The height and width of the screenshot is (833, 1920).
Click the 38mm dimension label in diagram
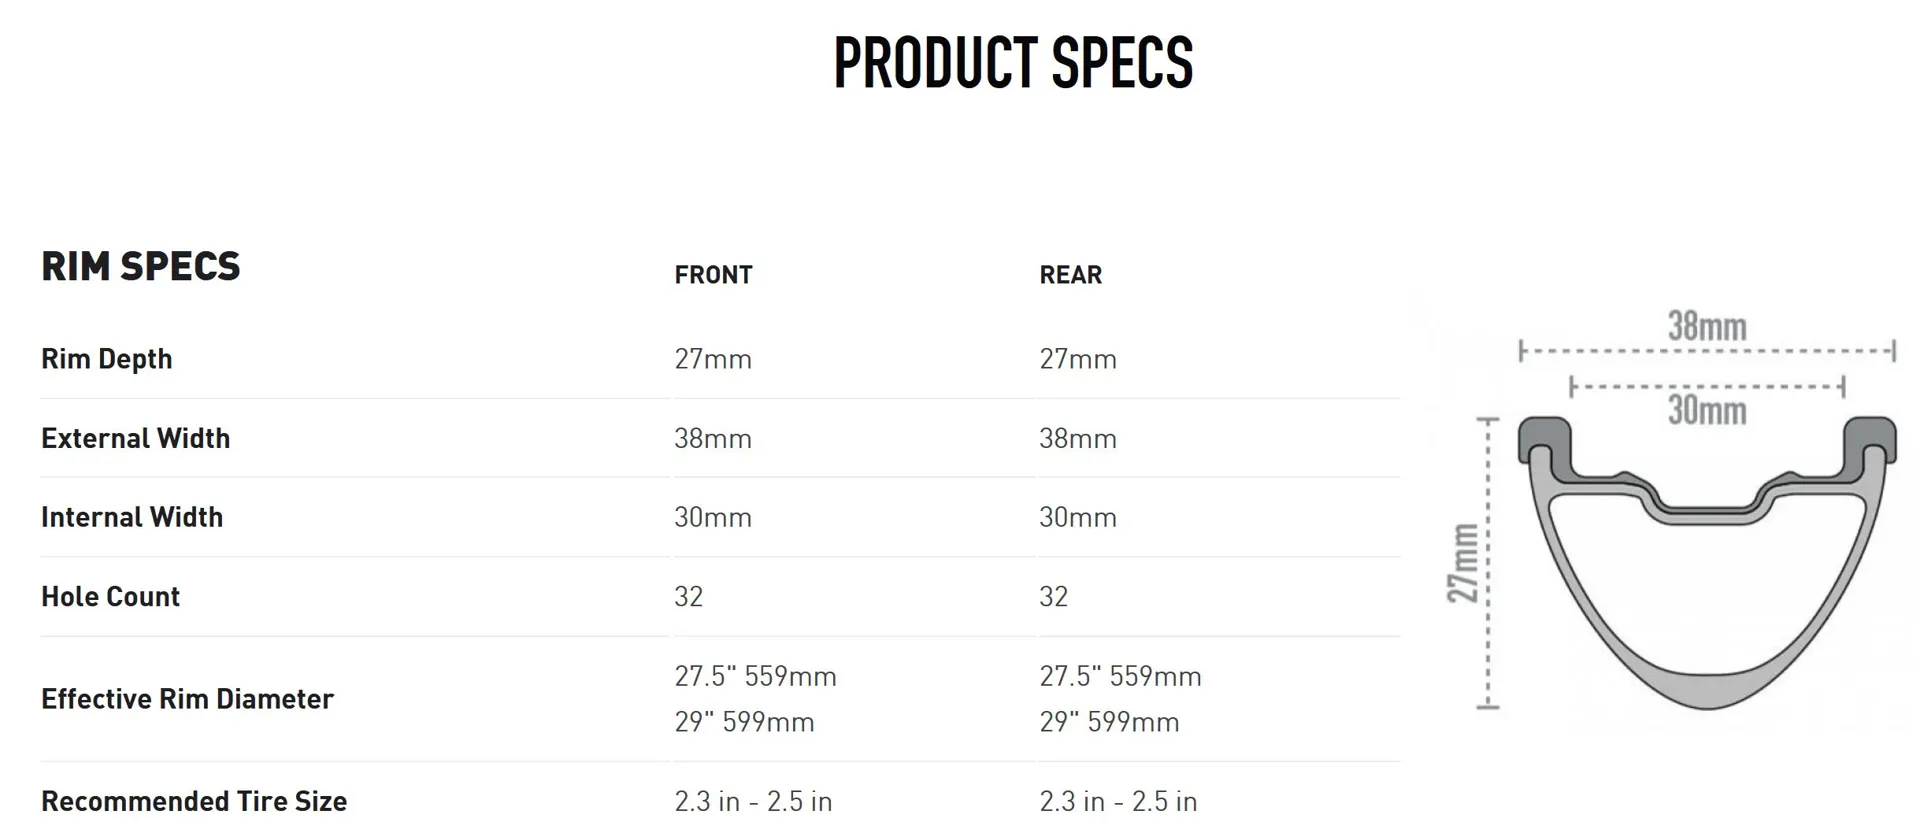coord(1707,327)
